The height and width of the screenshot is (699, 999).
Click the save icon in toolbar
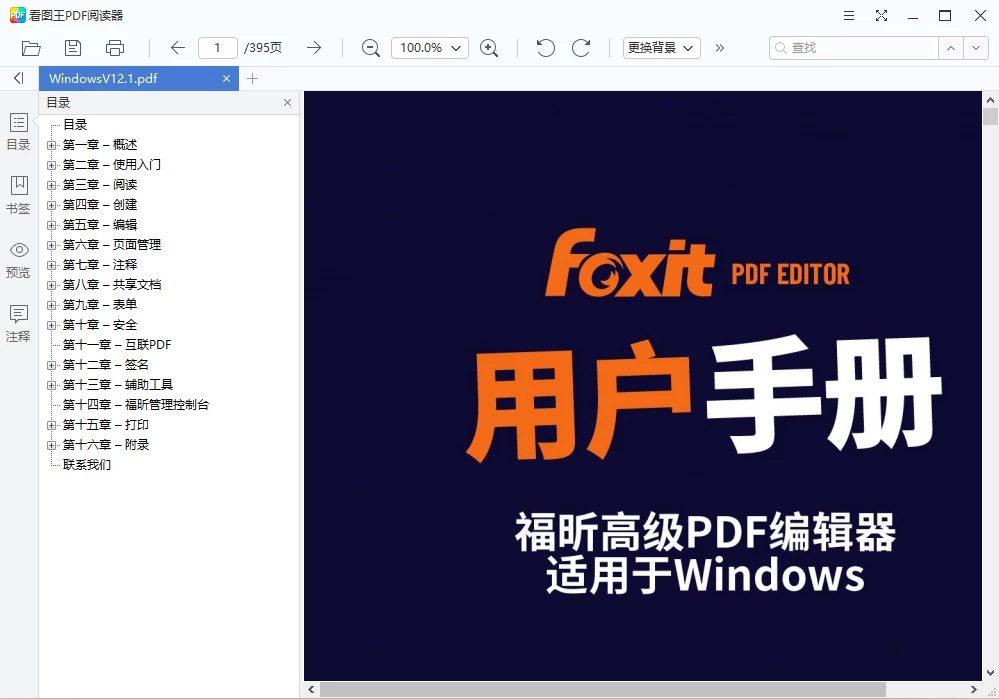(73, 48)
